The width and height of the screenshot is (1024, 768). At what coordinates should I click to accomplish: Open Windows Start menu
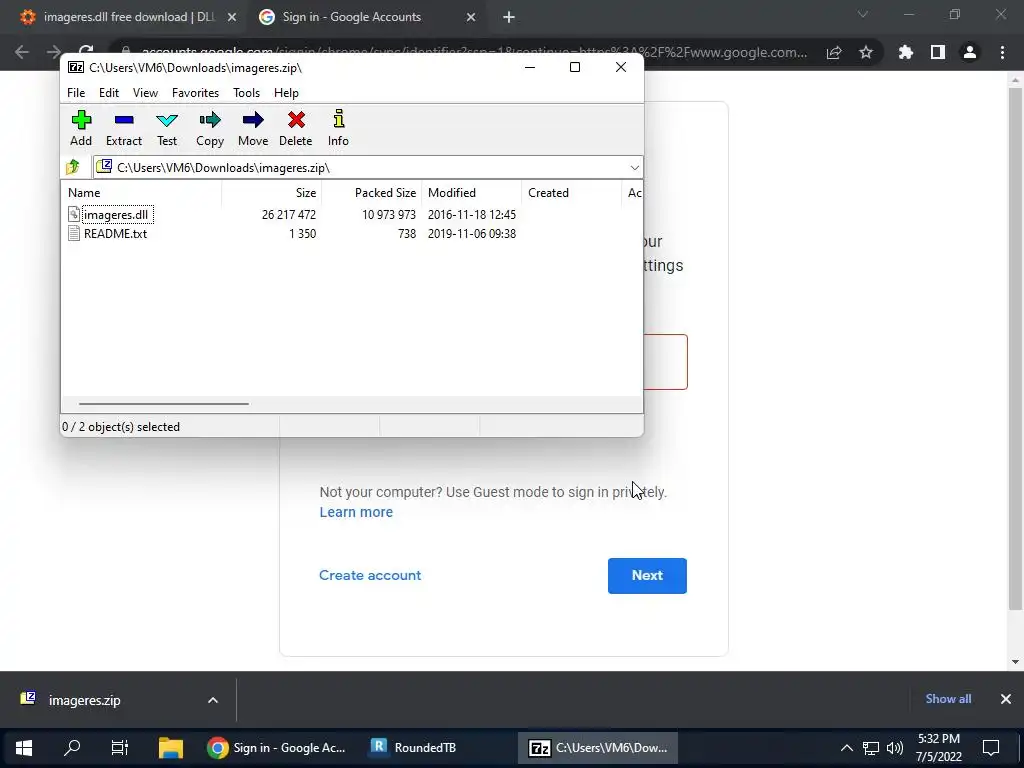[24, 748]
